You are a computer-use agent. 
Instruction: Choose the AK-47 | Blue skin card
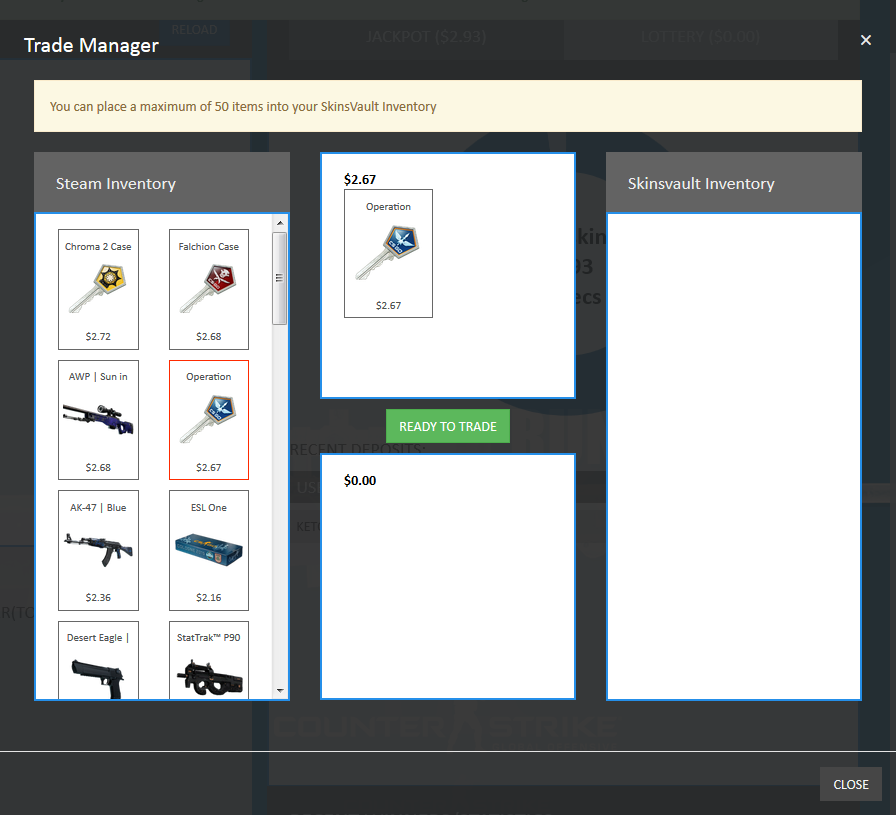pyautogui.click(x=98, y=550)
